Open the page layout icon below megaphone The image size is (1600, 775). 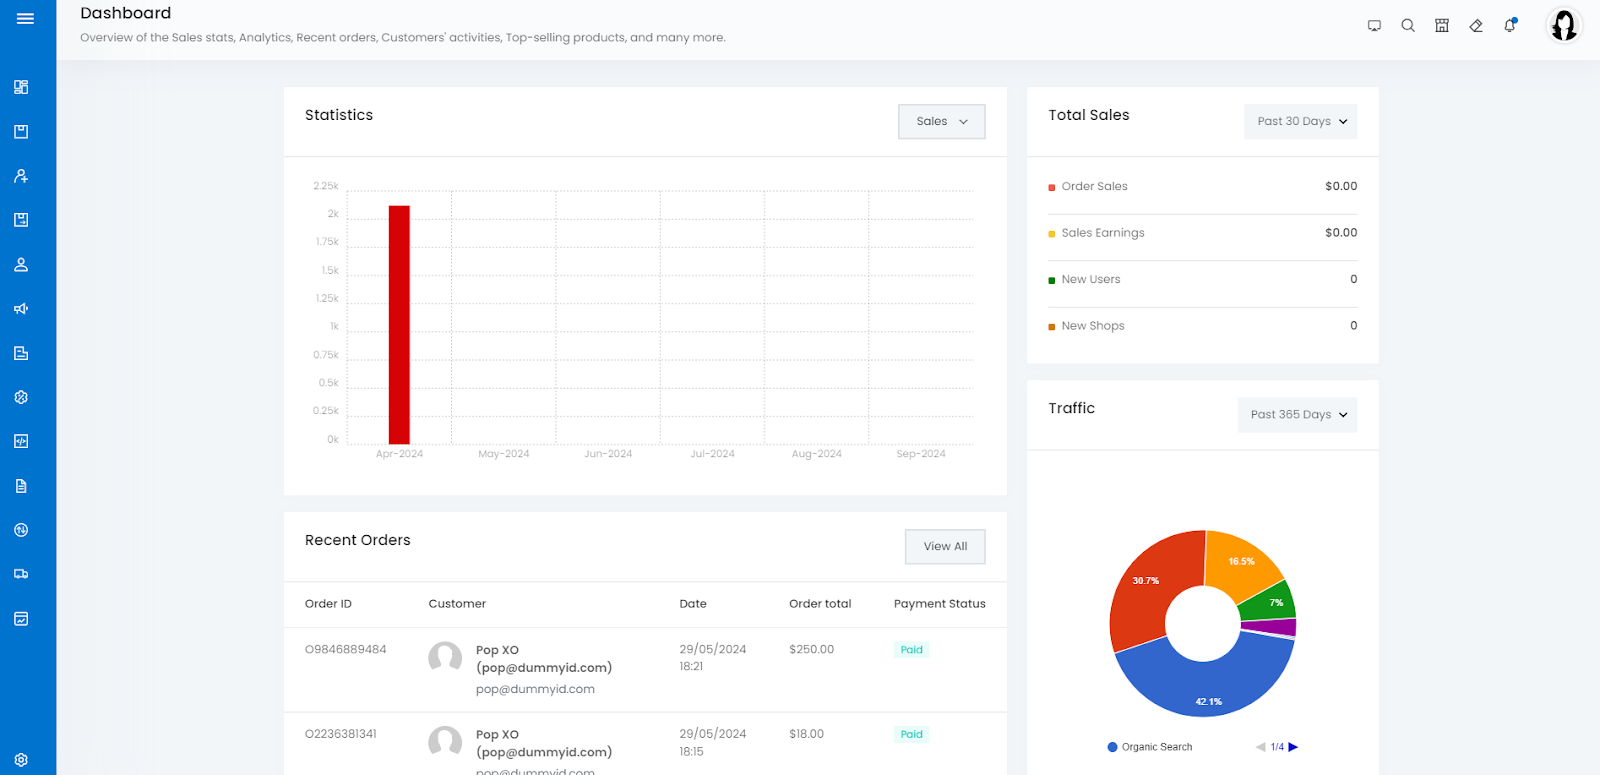(x=21, y=353)
